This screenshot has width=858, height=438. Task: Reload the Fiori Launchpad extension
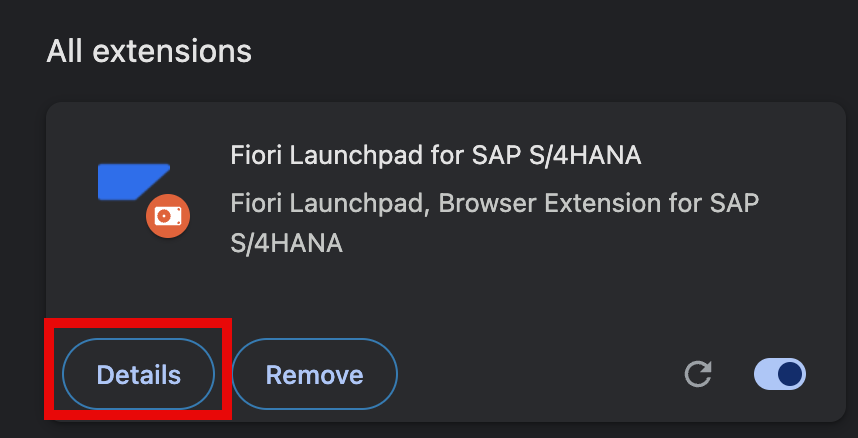click(x=699, y=374)
